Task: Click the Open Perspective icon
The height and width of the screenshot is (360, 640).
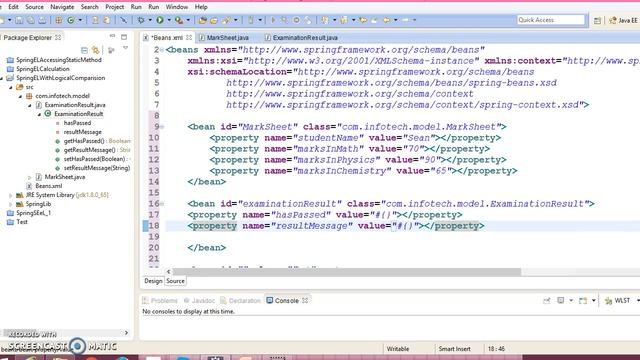Action: [x=598, y=20]
